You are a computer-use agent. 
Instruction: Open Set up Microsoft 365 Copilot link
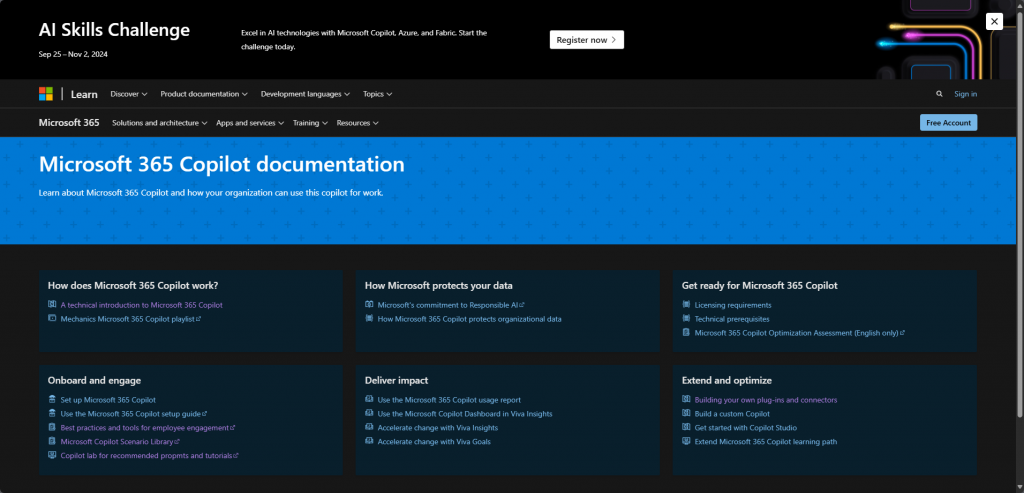click(x=108, y=400)
